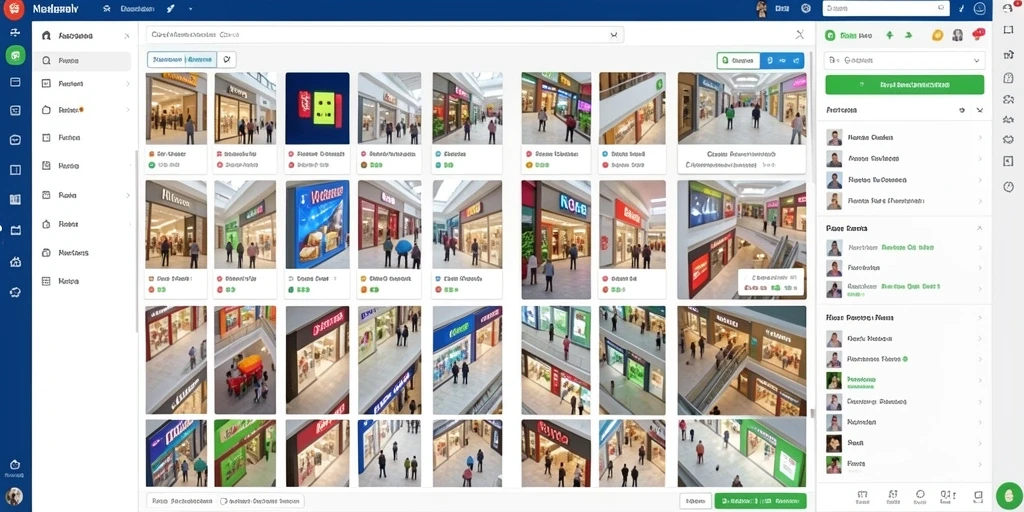The height and width of the screenshot is (512, 1024).
Task: Click the person avatar in the top blue bar
Action: (x=761, y=8)
